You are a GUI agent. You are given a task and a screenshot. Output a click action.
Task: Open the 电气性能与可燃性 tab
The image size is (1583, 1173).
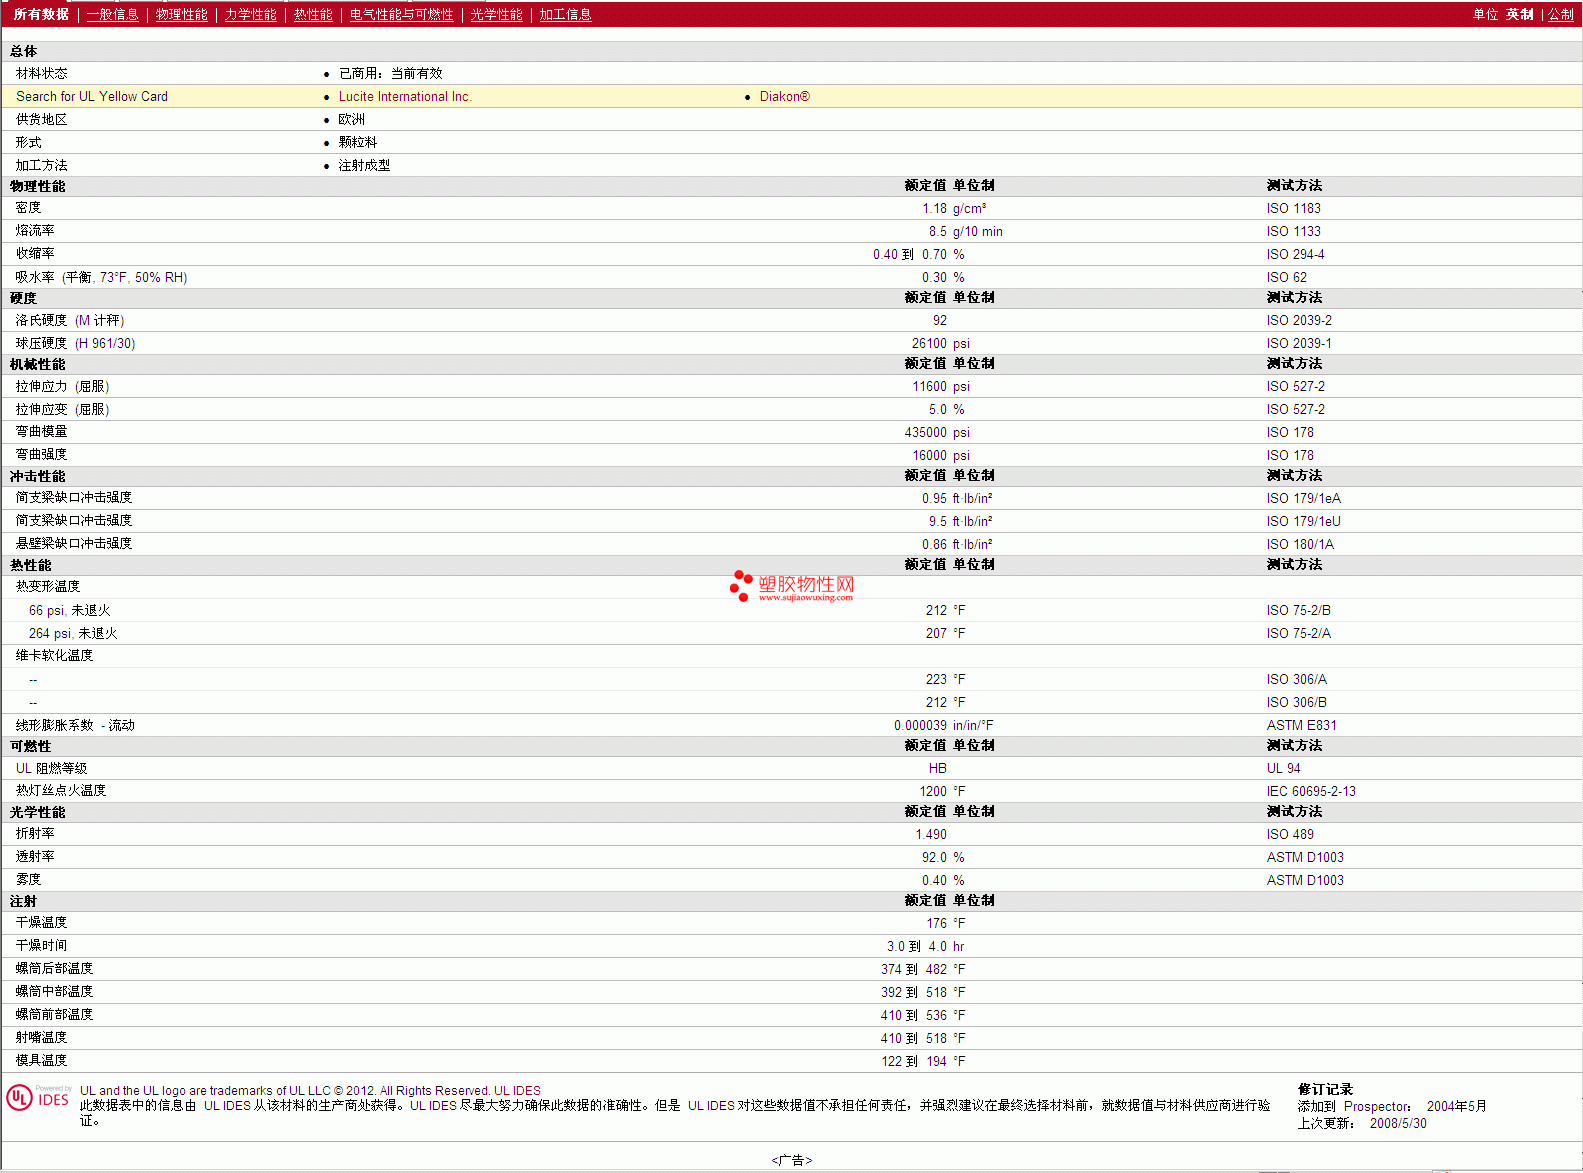click(x=401, y=14)
